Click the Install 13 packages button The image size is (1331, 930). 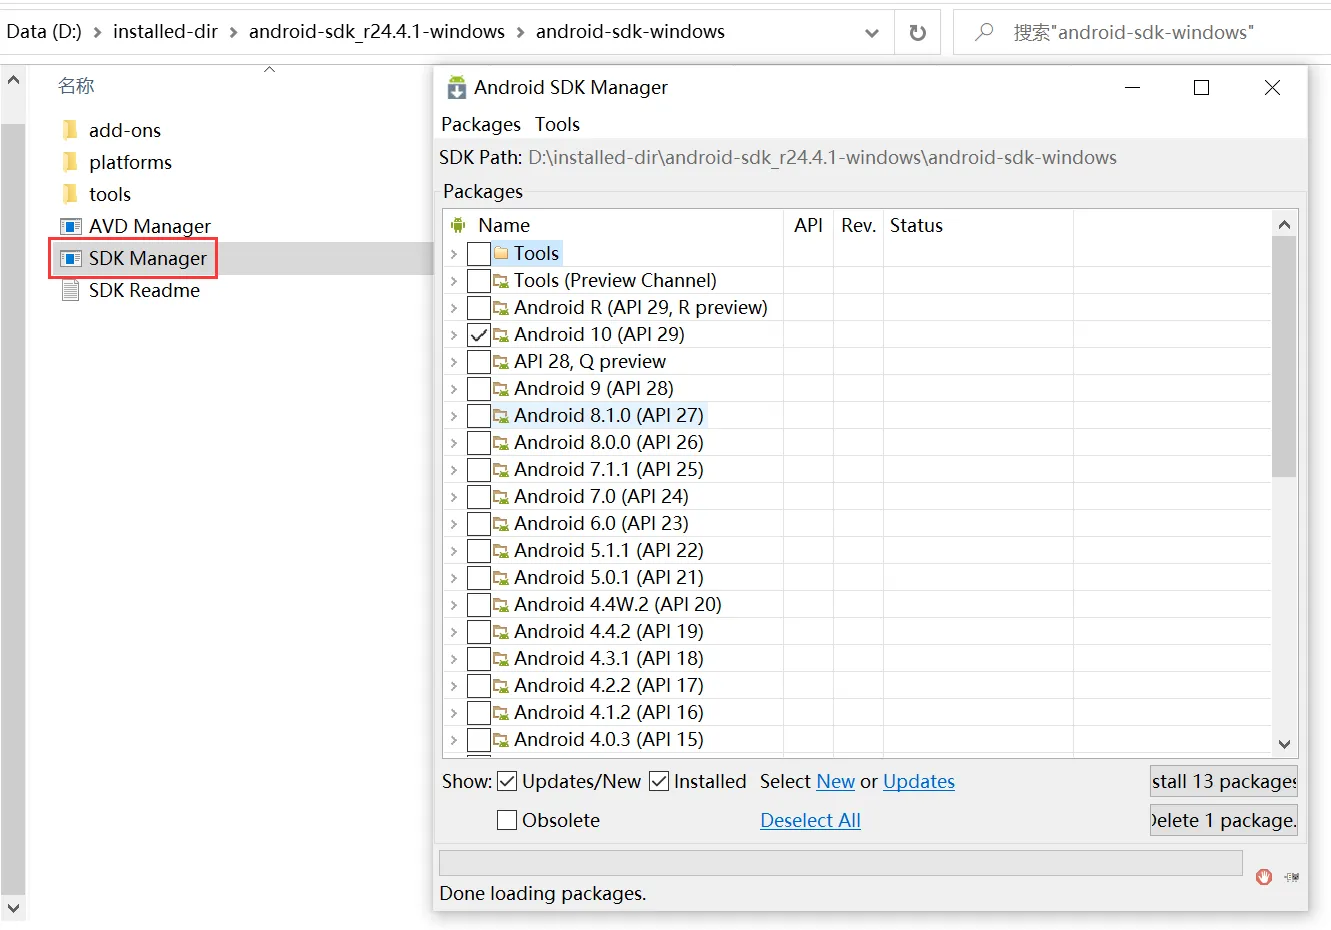pos(1224,781)
